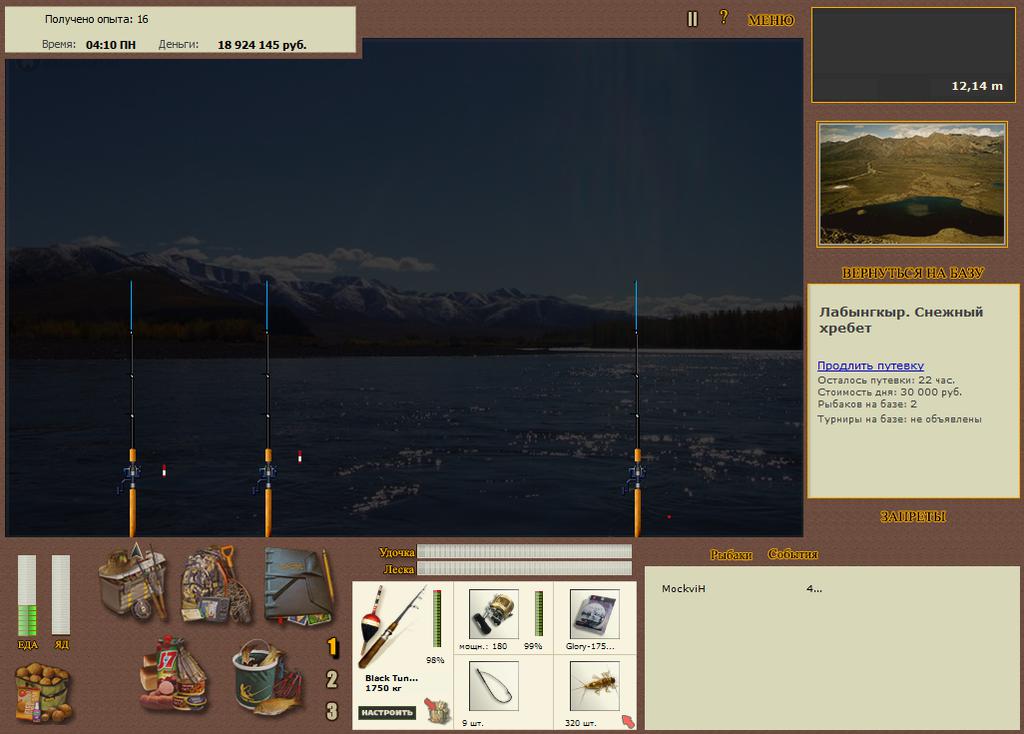Click the hook thumbnail labeled 9 шт.
The height and width of the screenshot is (734, 1024).
494,686
